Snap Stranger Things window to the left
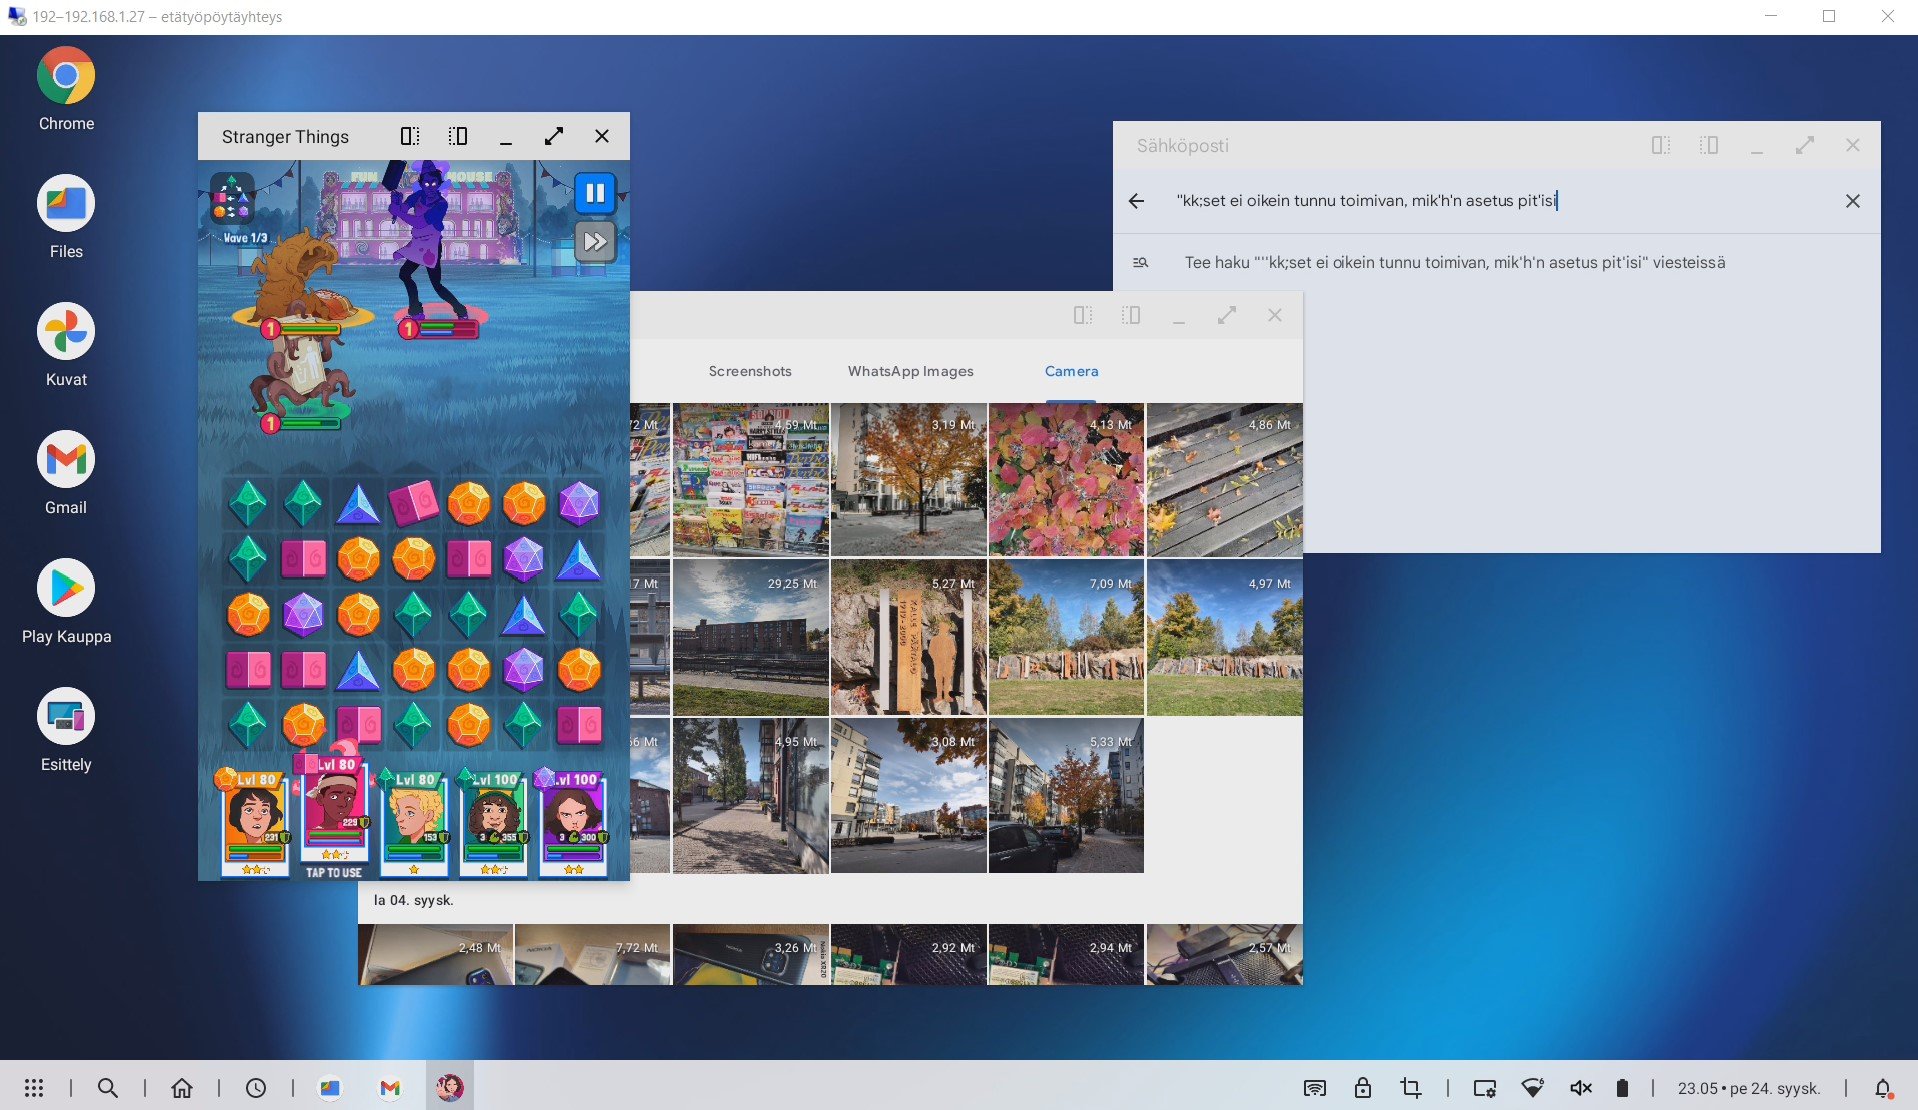 tap(410, 136)
